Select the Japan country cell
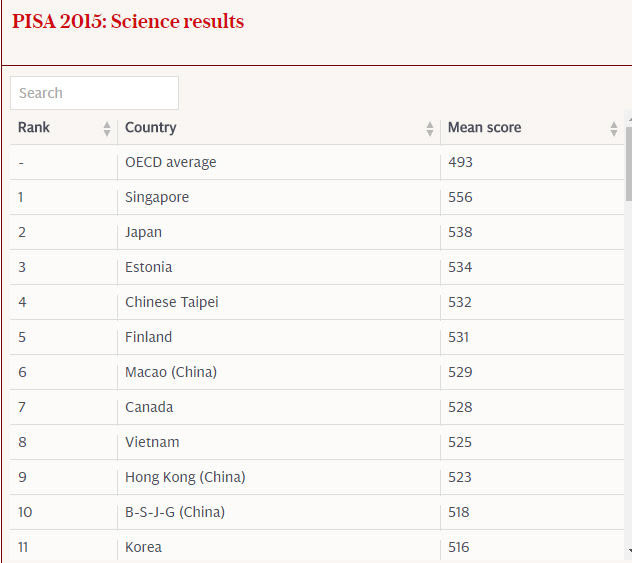The image size is (632, 563). point(144,232)
